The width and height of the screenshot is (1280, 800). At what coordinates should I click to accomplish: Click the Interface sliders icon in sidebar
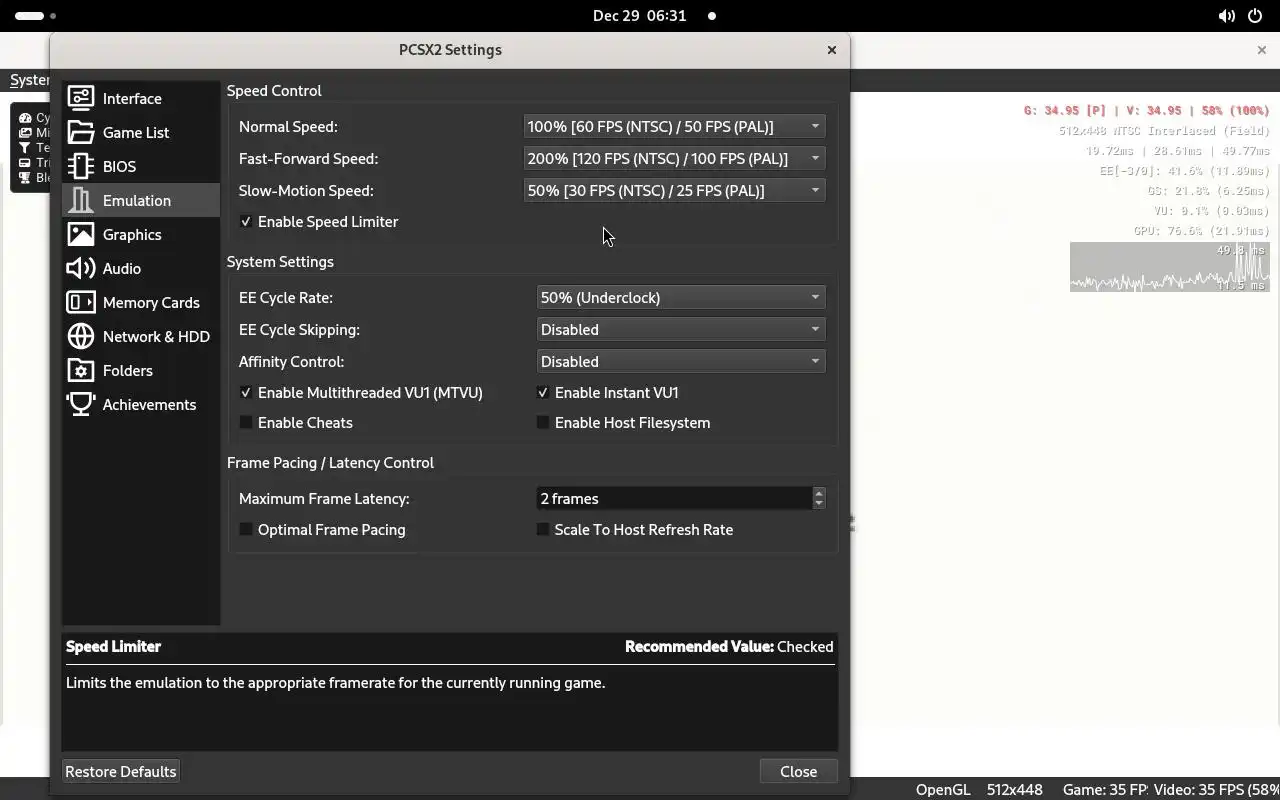(81, 98)
